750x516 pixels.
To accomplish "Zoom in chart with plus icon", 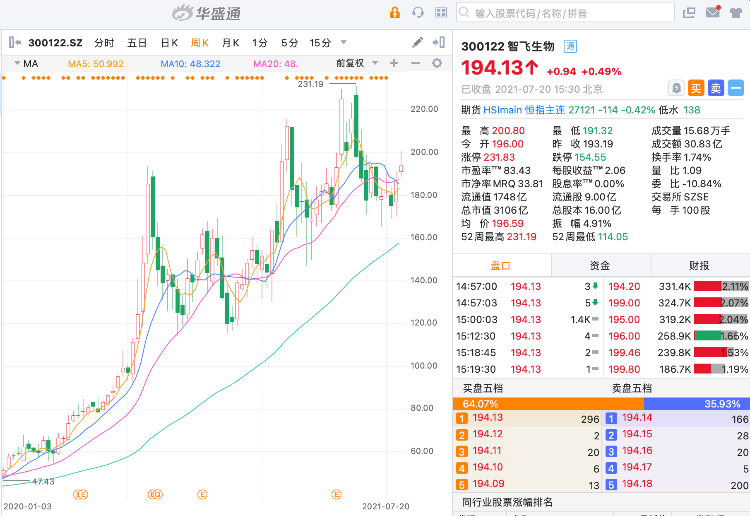I will [x=394, y=63].
